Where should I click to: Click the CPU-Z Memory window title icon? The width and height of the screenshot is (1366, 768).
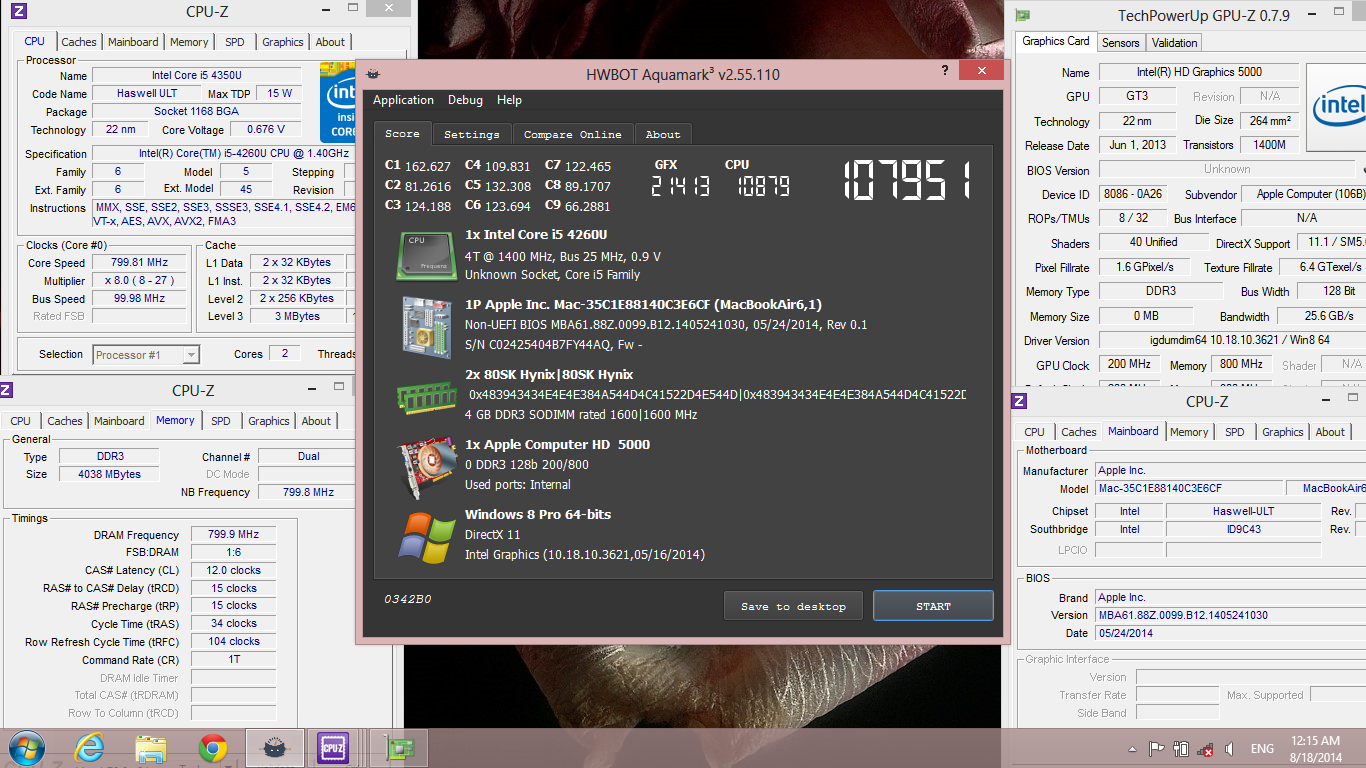click(7, 390)
